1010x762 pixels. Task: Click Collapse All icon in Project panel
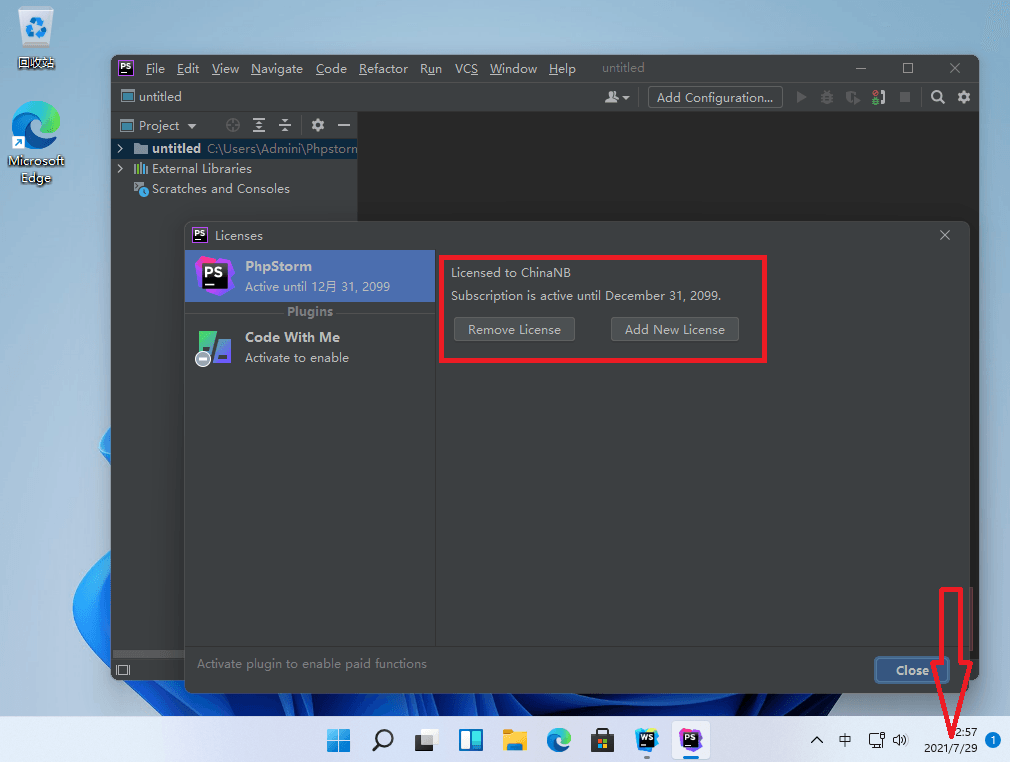coord(285,125)
